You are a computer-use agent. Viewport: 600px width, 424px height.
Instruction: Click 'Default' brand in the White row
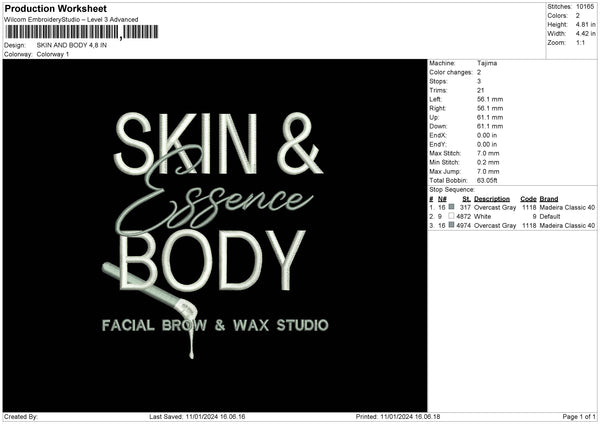pos(550,216)
